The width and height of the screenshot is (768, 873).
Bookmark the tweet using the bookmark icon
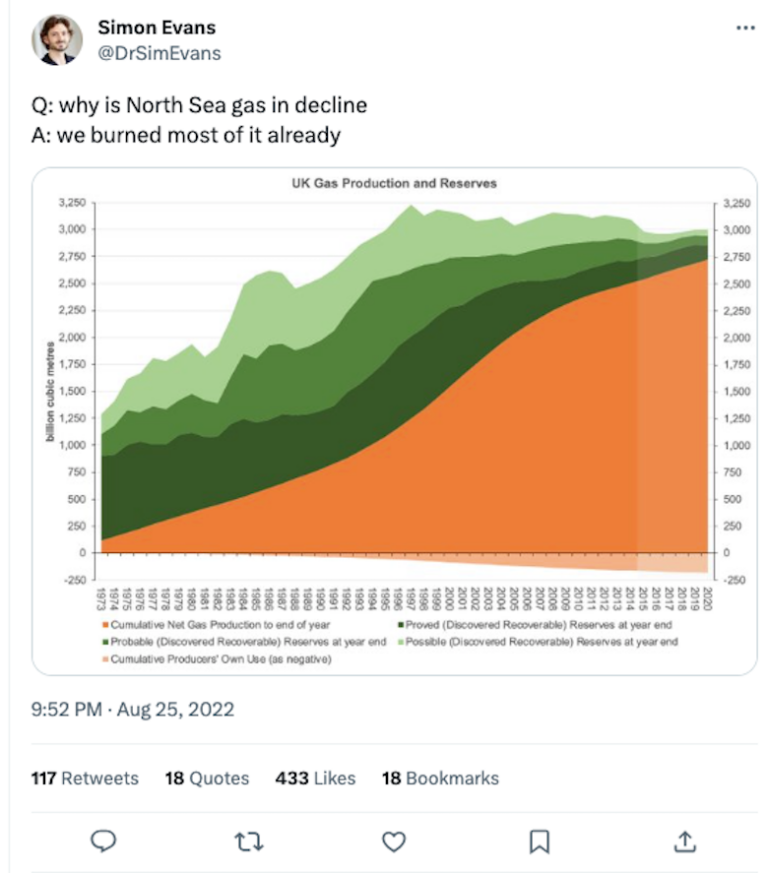point(538,843)
